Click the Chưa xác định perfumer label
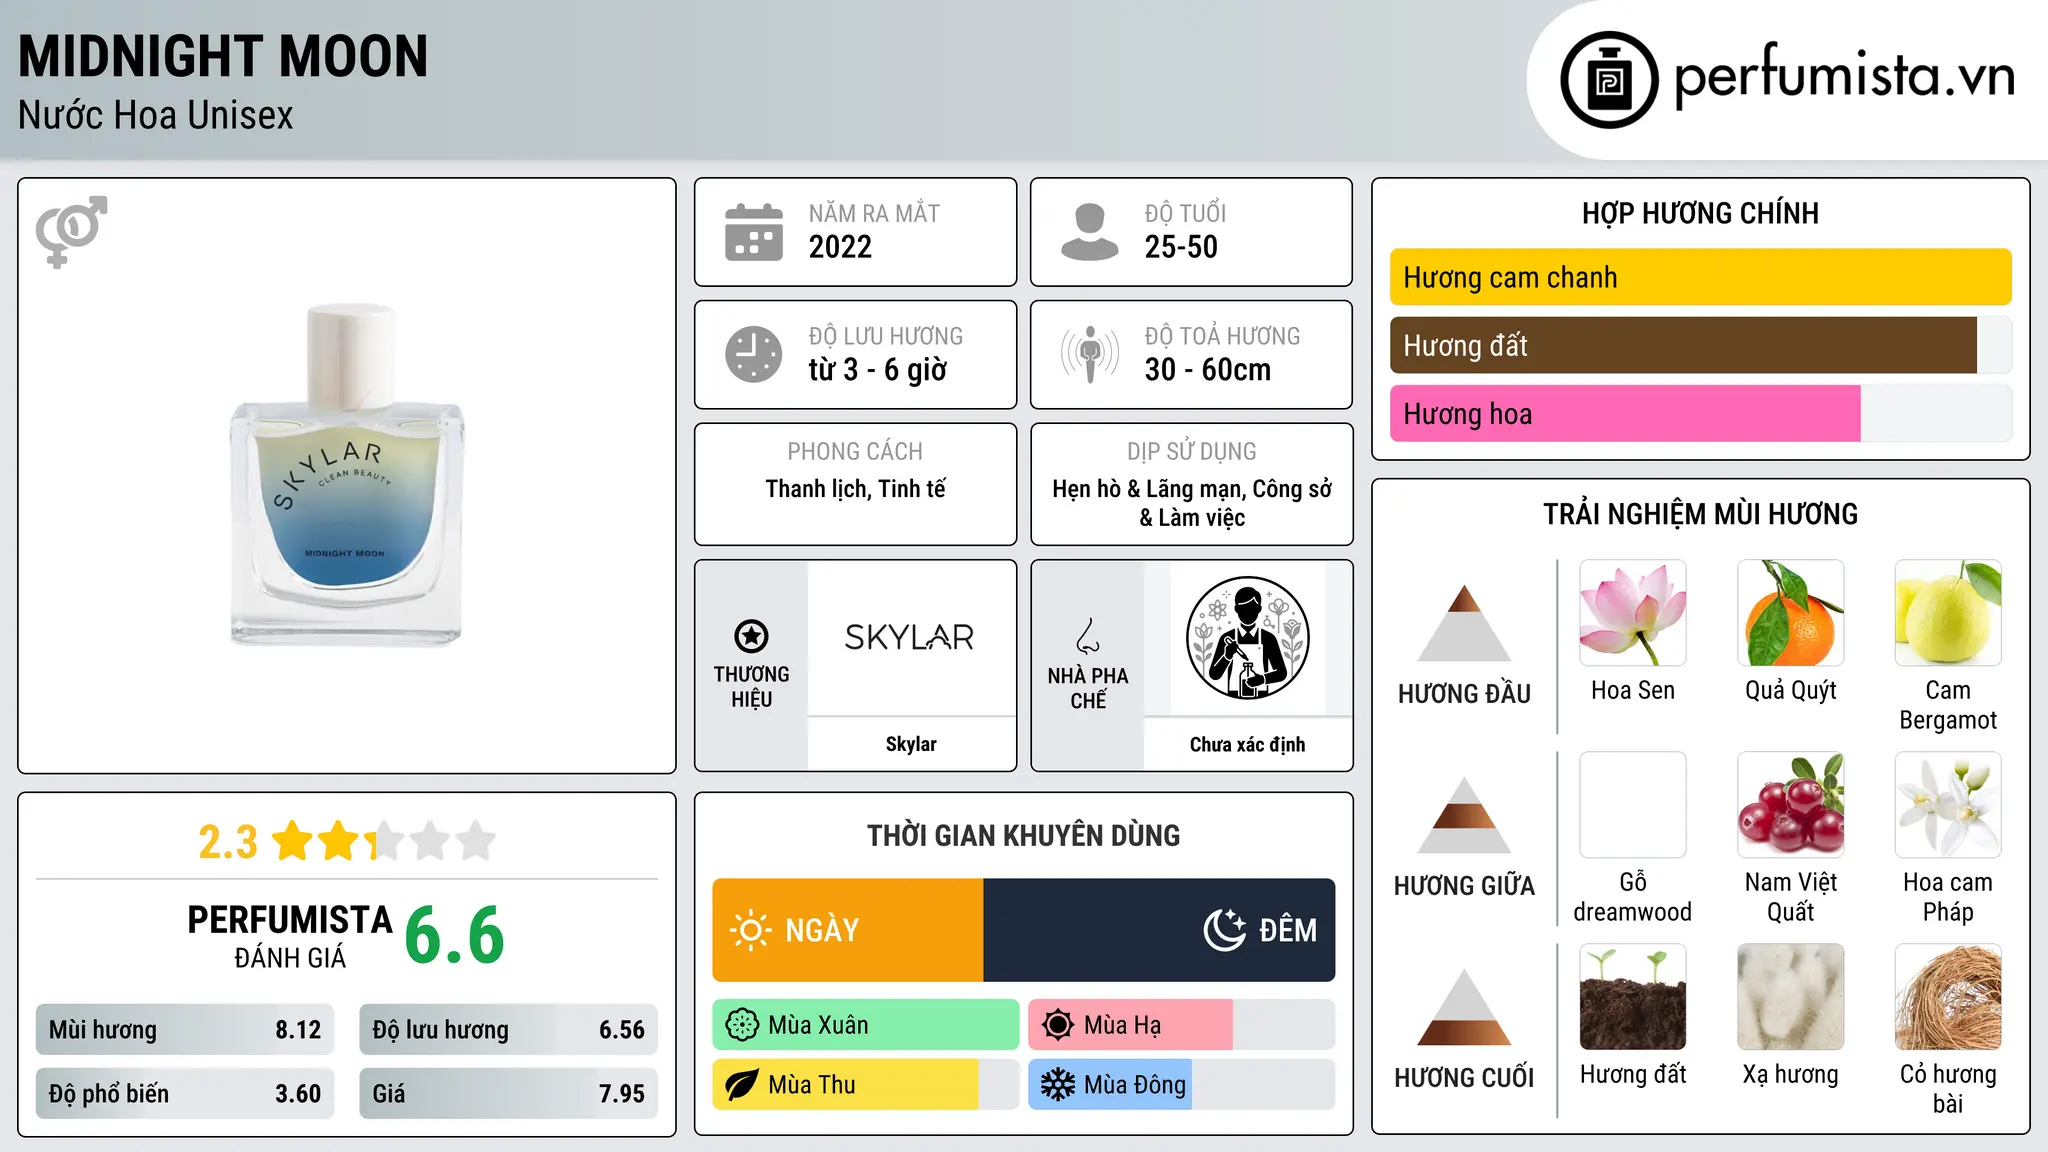This screenshot has width=2048, height=1152. click(x=1247, y=744)
